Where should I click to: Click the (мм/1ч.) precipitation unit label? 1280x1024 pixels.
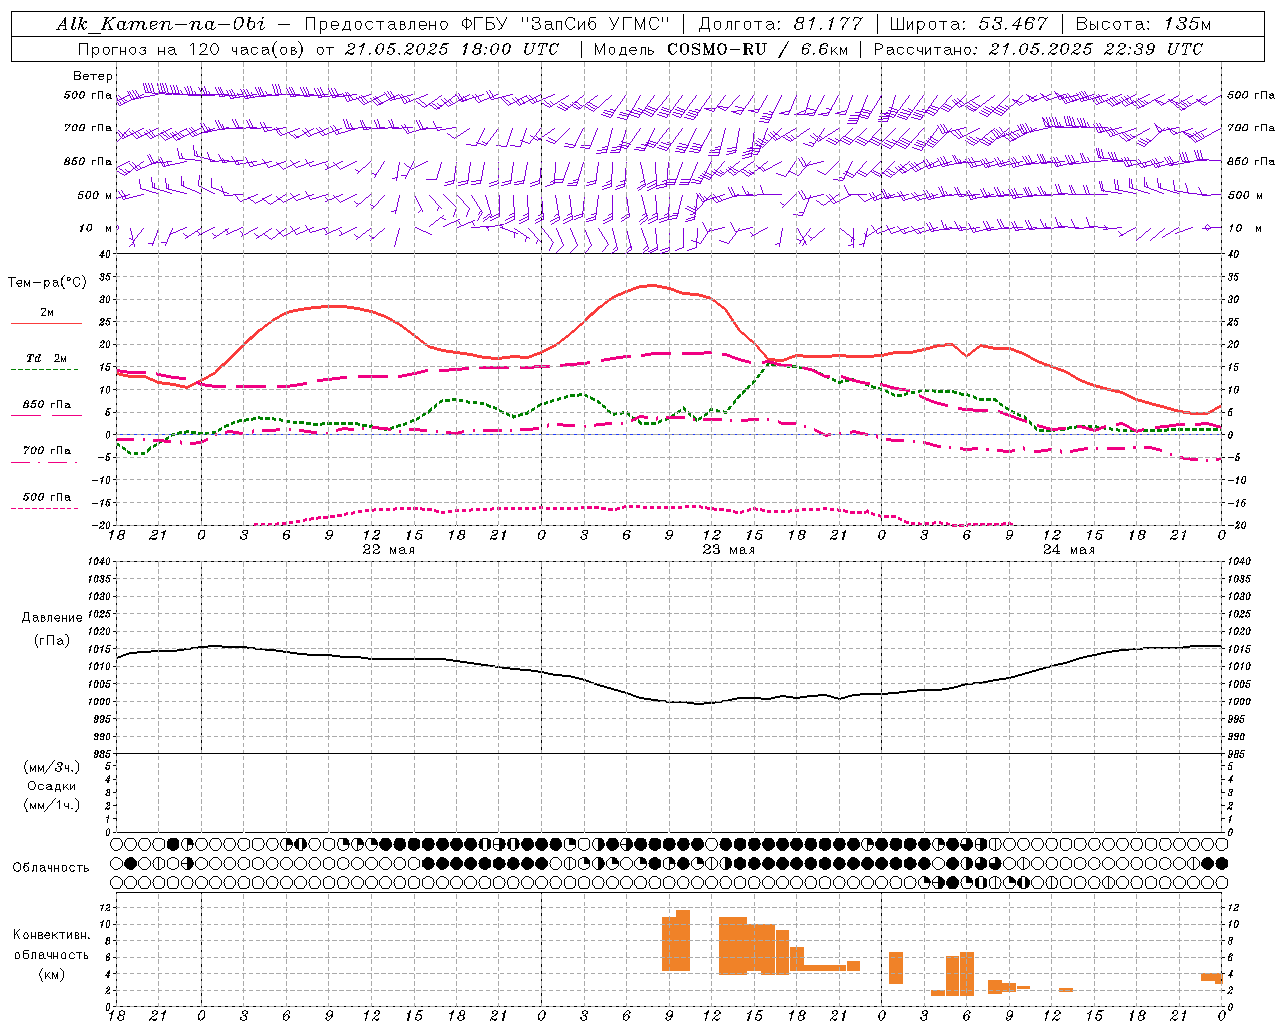[x=52, y=805]
